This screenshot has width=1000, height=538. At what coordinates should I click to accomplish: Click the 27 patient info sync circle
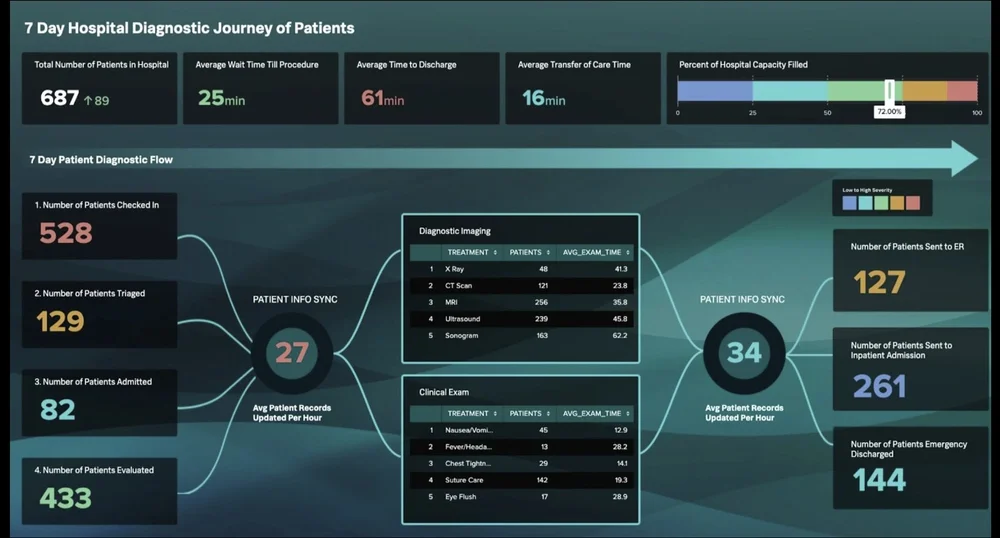pyautogui.click(x=292, y=353)
